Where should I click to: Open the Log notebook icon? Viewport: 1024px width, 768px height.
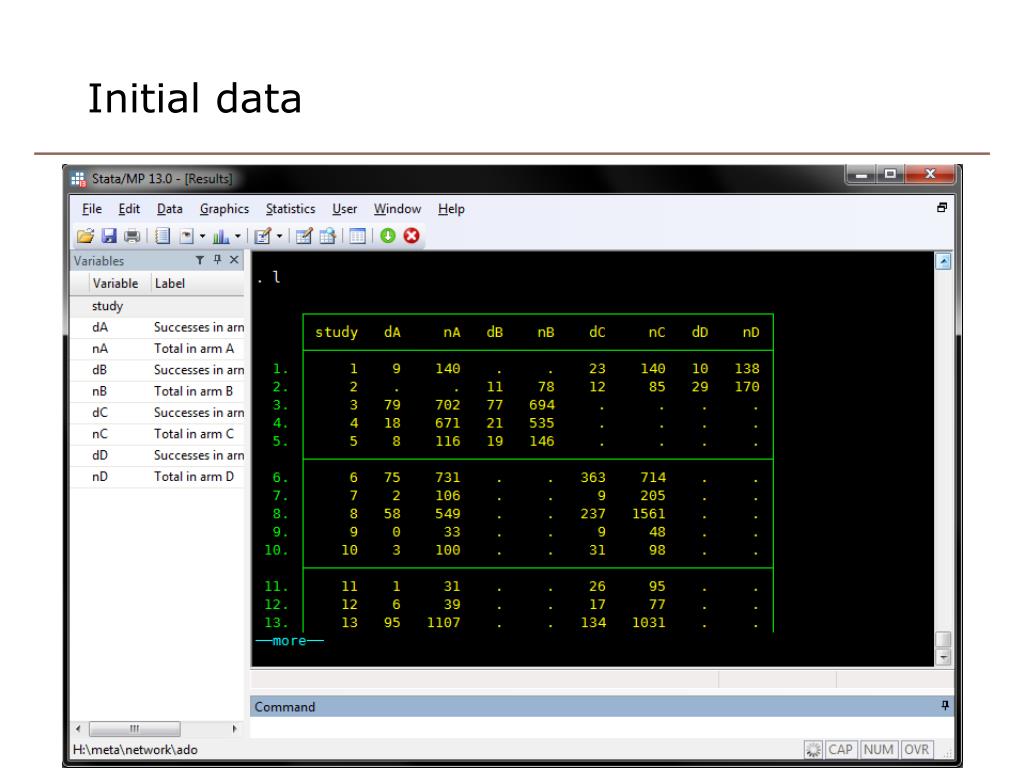[163, 236]
